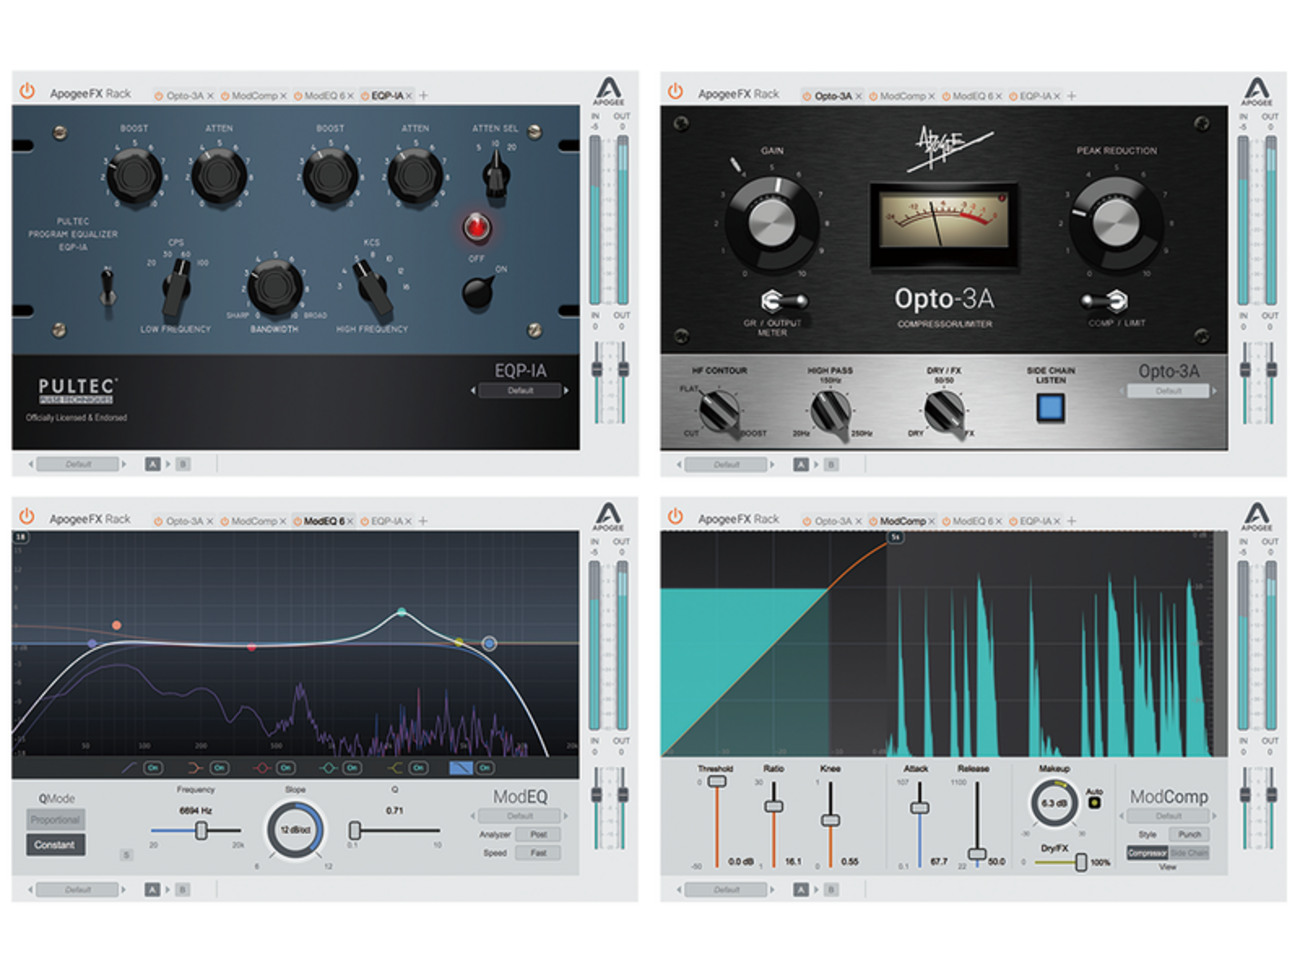The width and height of the screenshot is (1300, 975).
Task: Select the yellow high-shelf band icon in ModEQ
Action: [x=395, y=768]
